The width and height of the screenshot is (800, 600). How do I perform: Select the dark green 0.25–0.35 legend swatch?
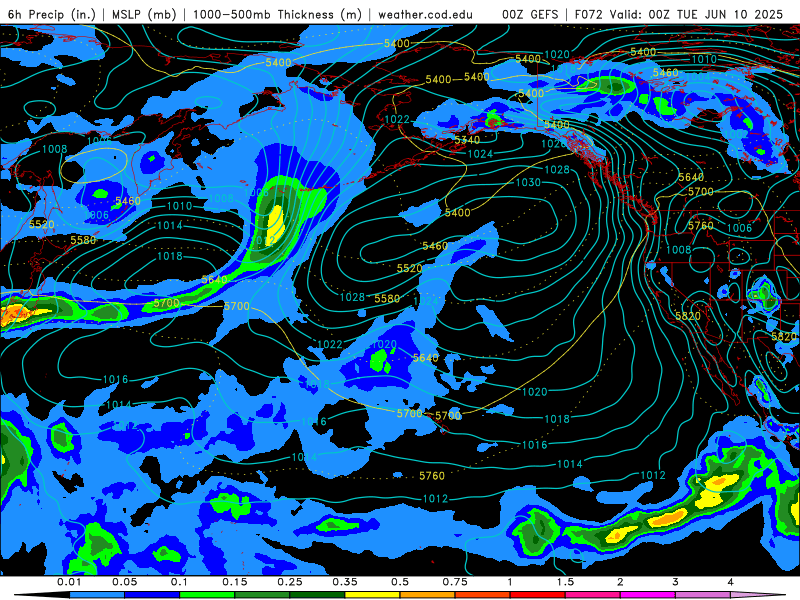coord(317,595)
